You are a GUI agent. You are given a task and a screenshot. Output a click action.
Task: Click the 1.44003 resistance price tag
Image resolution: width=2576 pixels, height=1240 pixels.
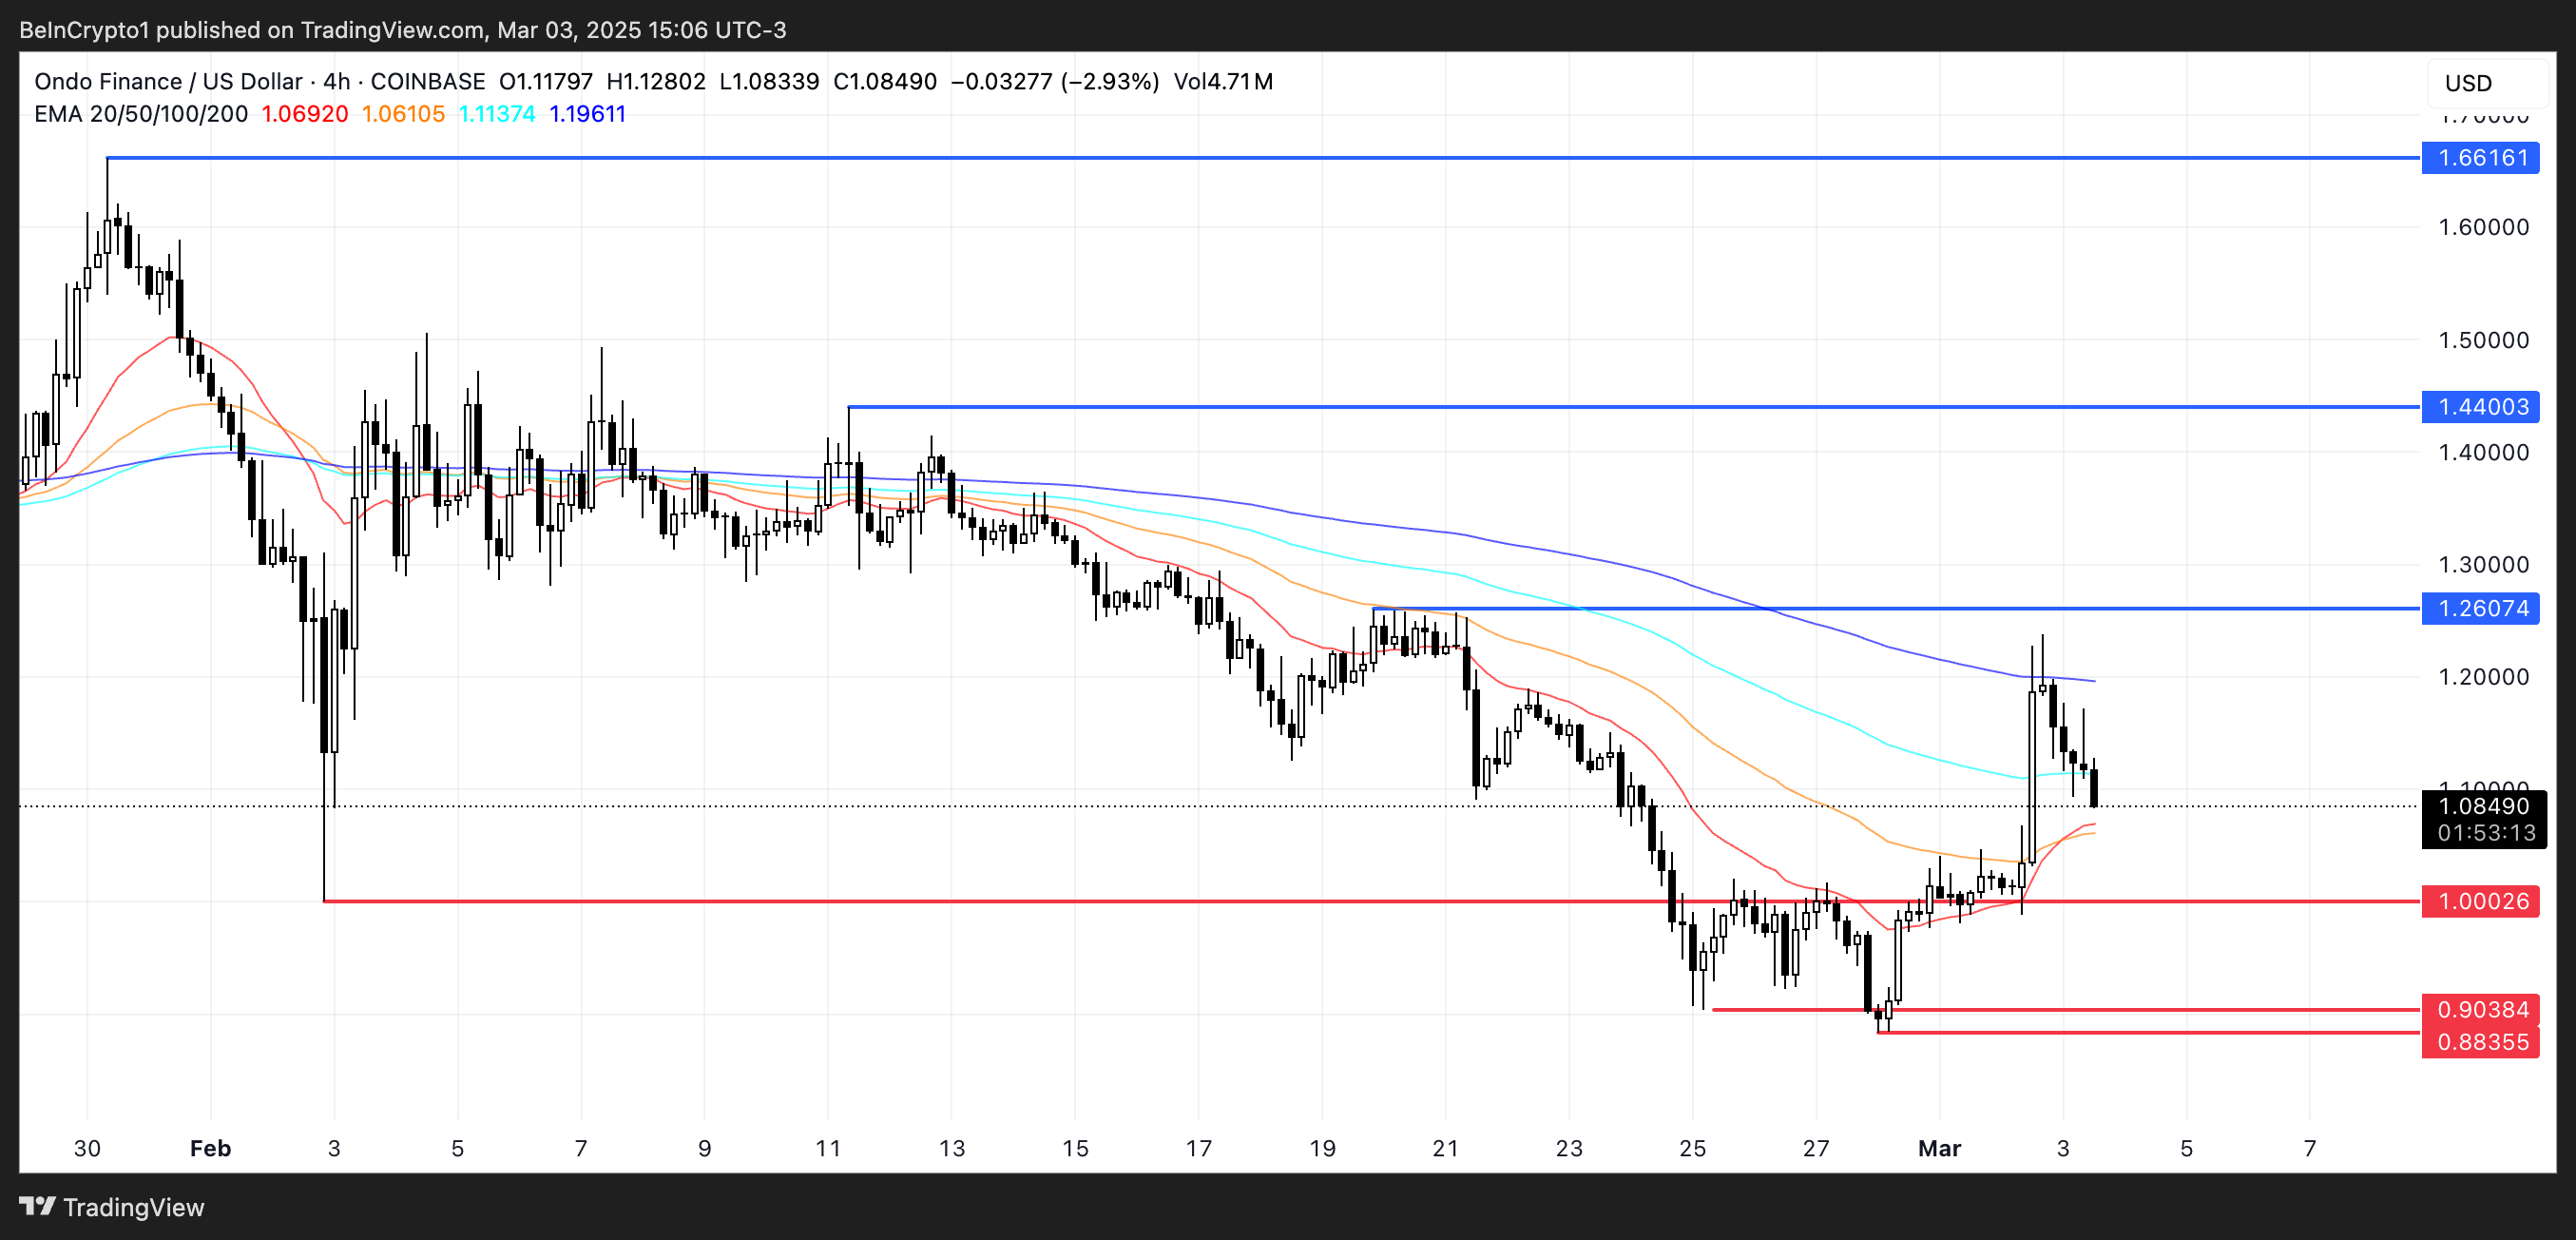tap(2481, 407)
